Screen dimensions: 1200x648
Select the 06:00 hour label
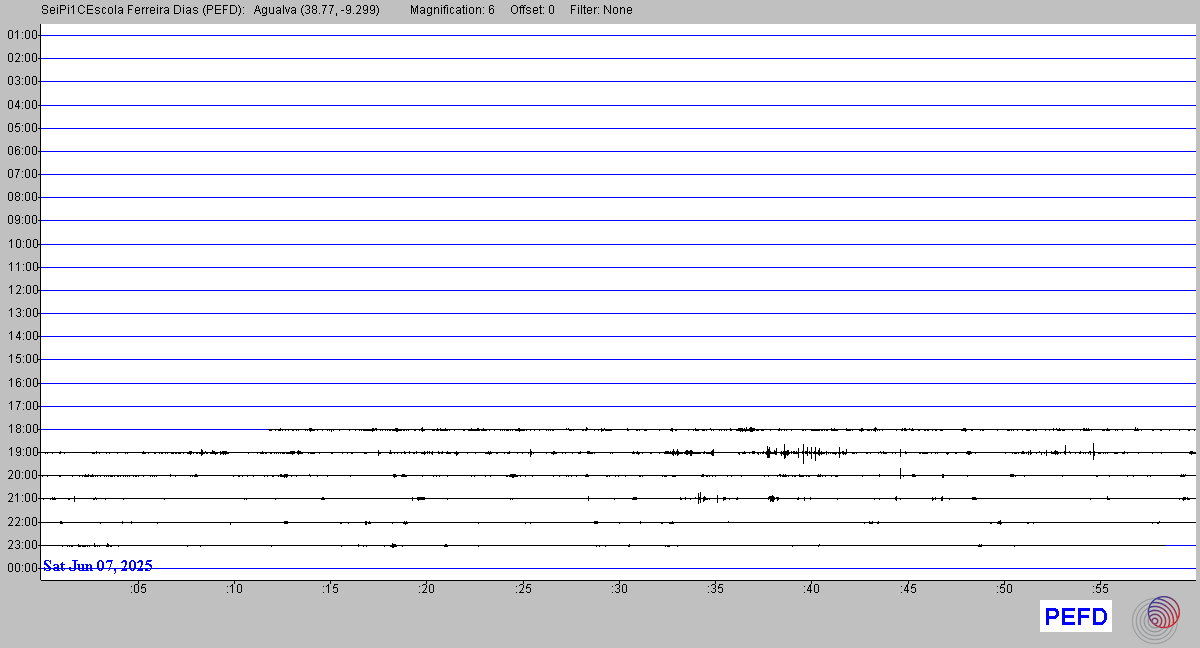[x=22, y=151]
